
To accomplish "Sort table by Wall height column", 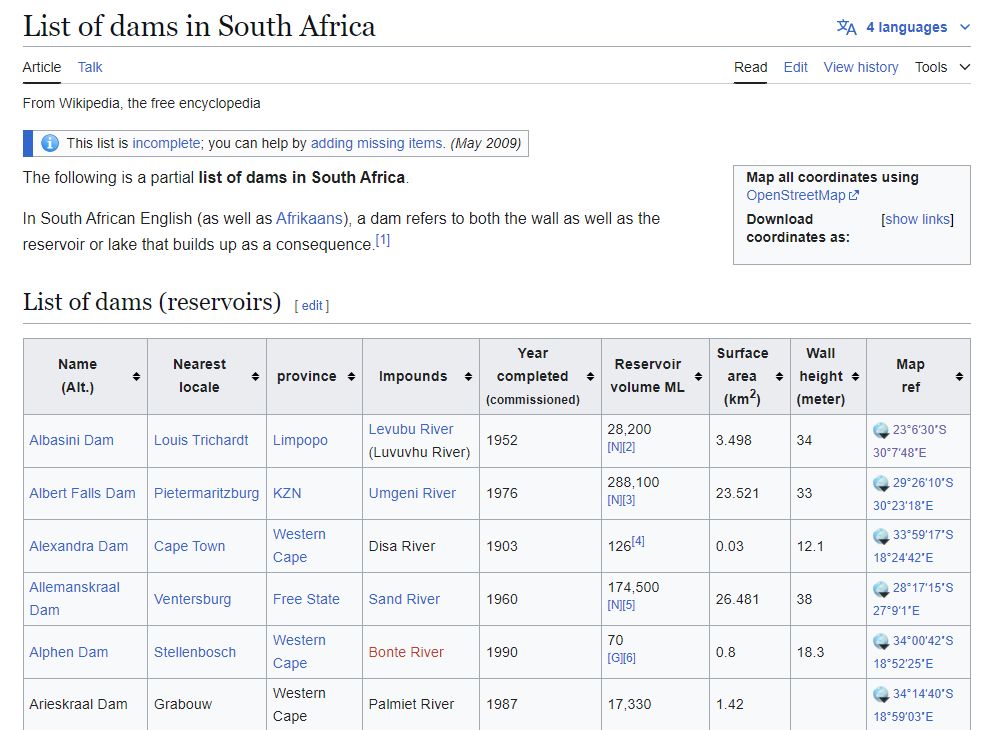I will 855,376.
